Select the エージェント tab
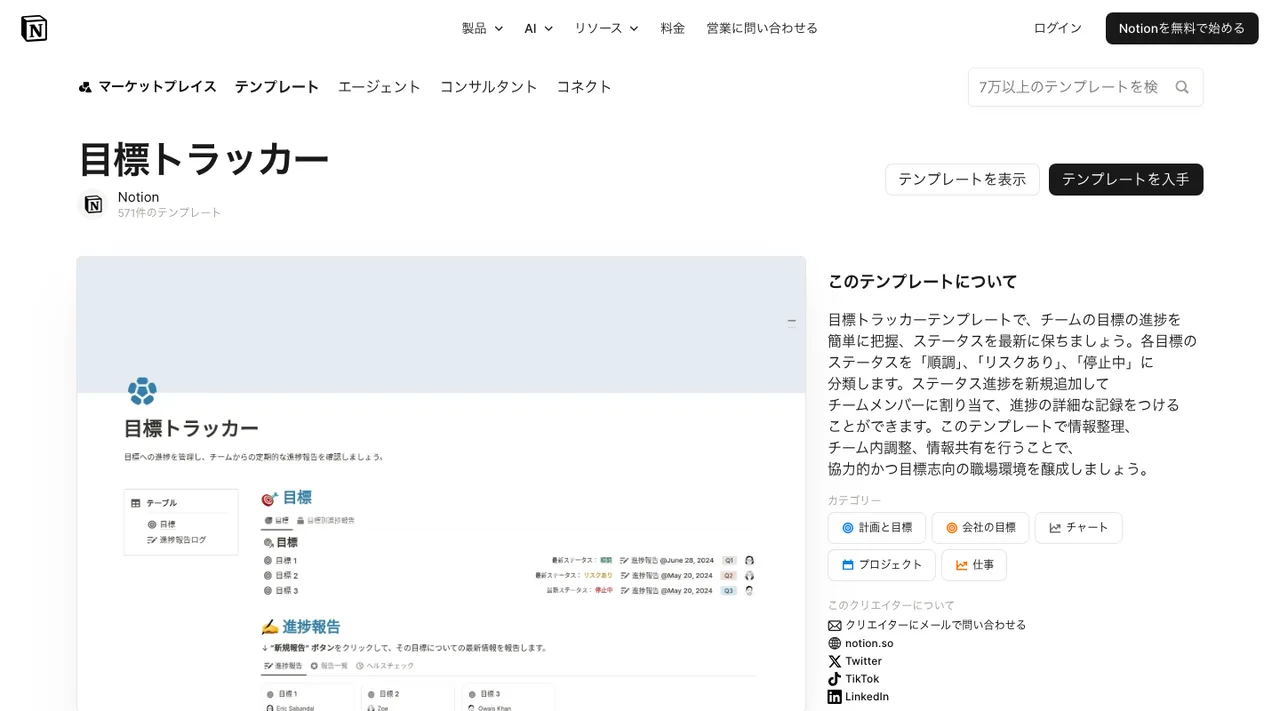Image resolution: width=1280 pixels, height=711 pixels. pyautogui.click(x=379, y=87)
